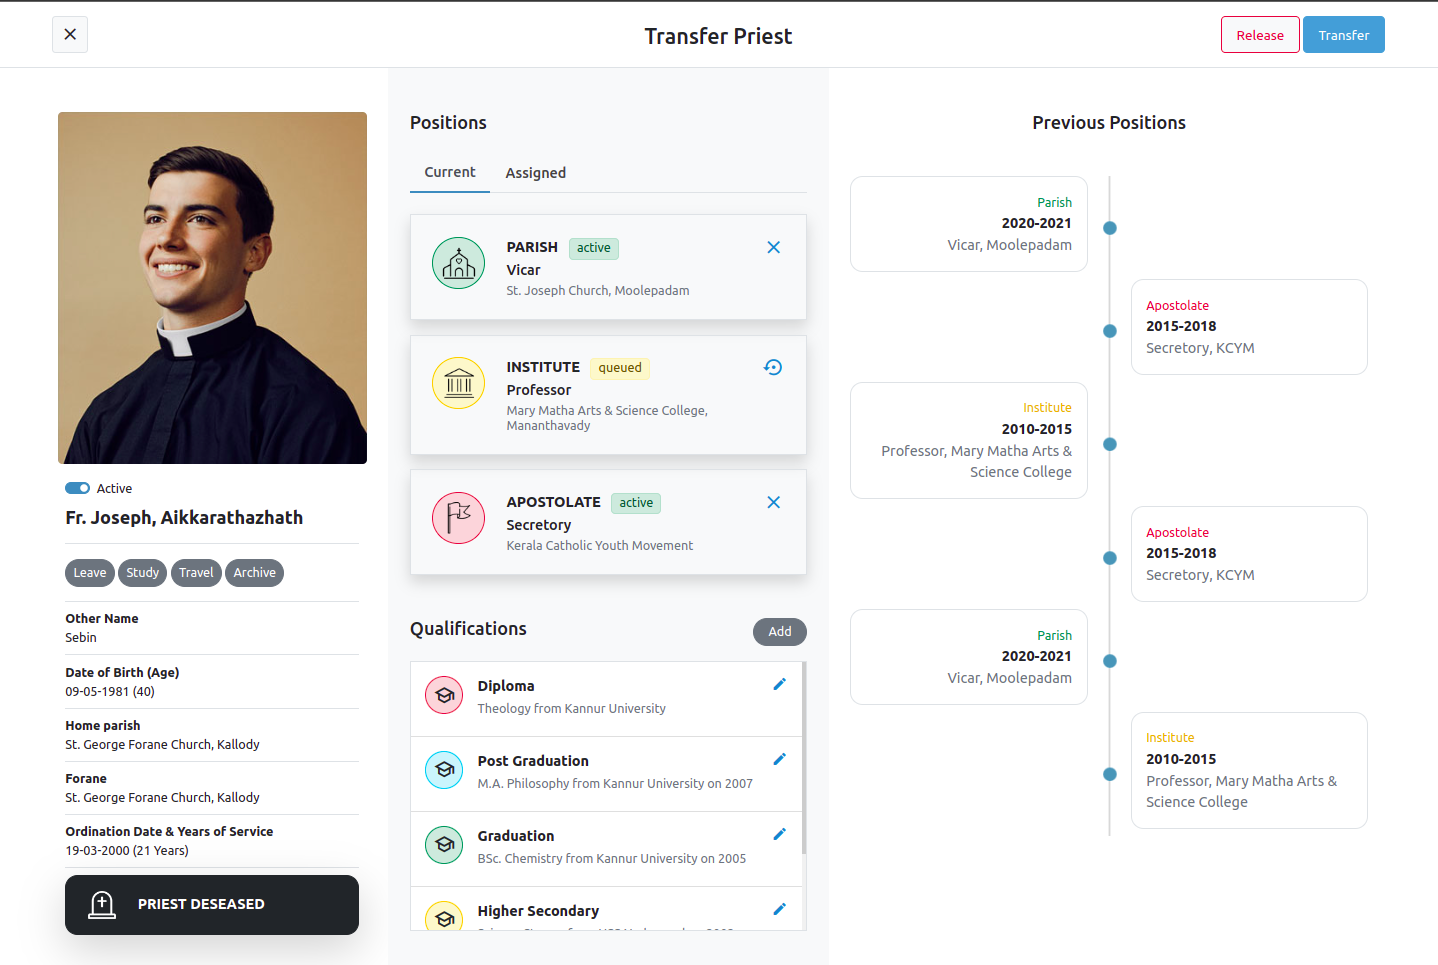Restore the queued Institute Professor position
This screenshot has width=1438, height=965.
pyautogui.click(x=773, y=367)
